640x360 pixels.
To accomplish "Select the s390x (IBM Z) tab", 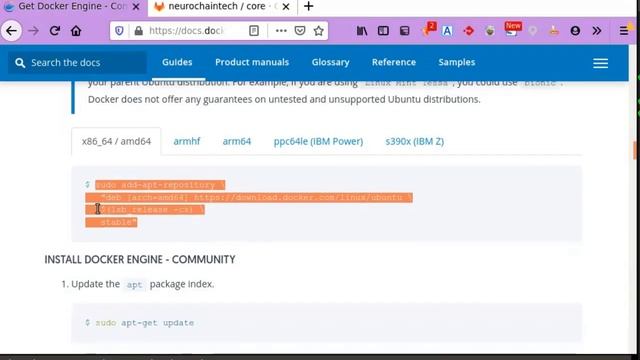I will 415,141.
